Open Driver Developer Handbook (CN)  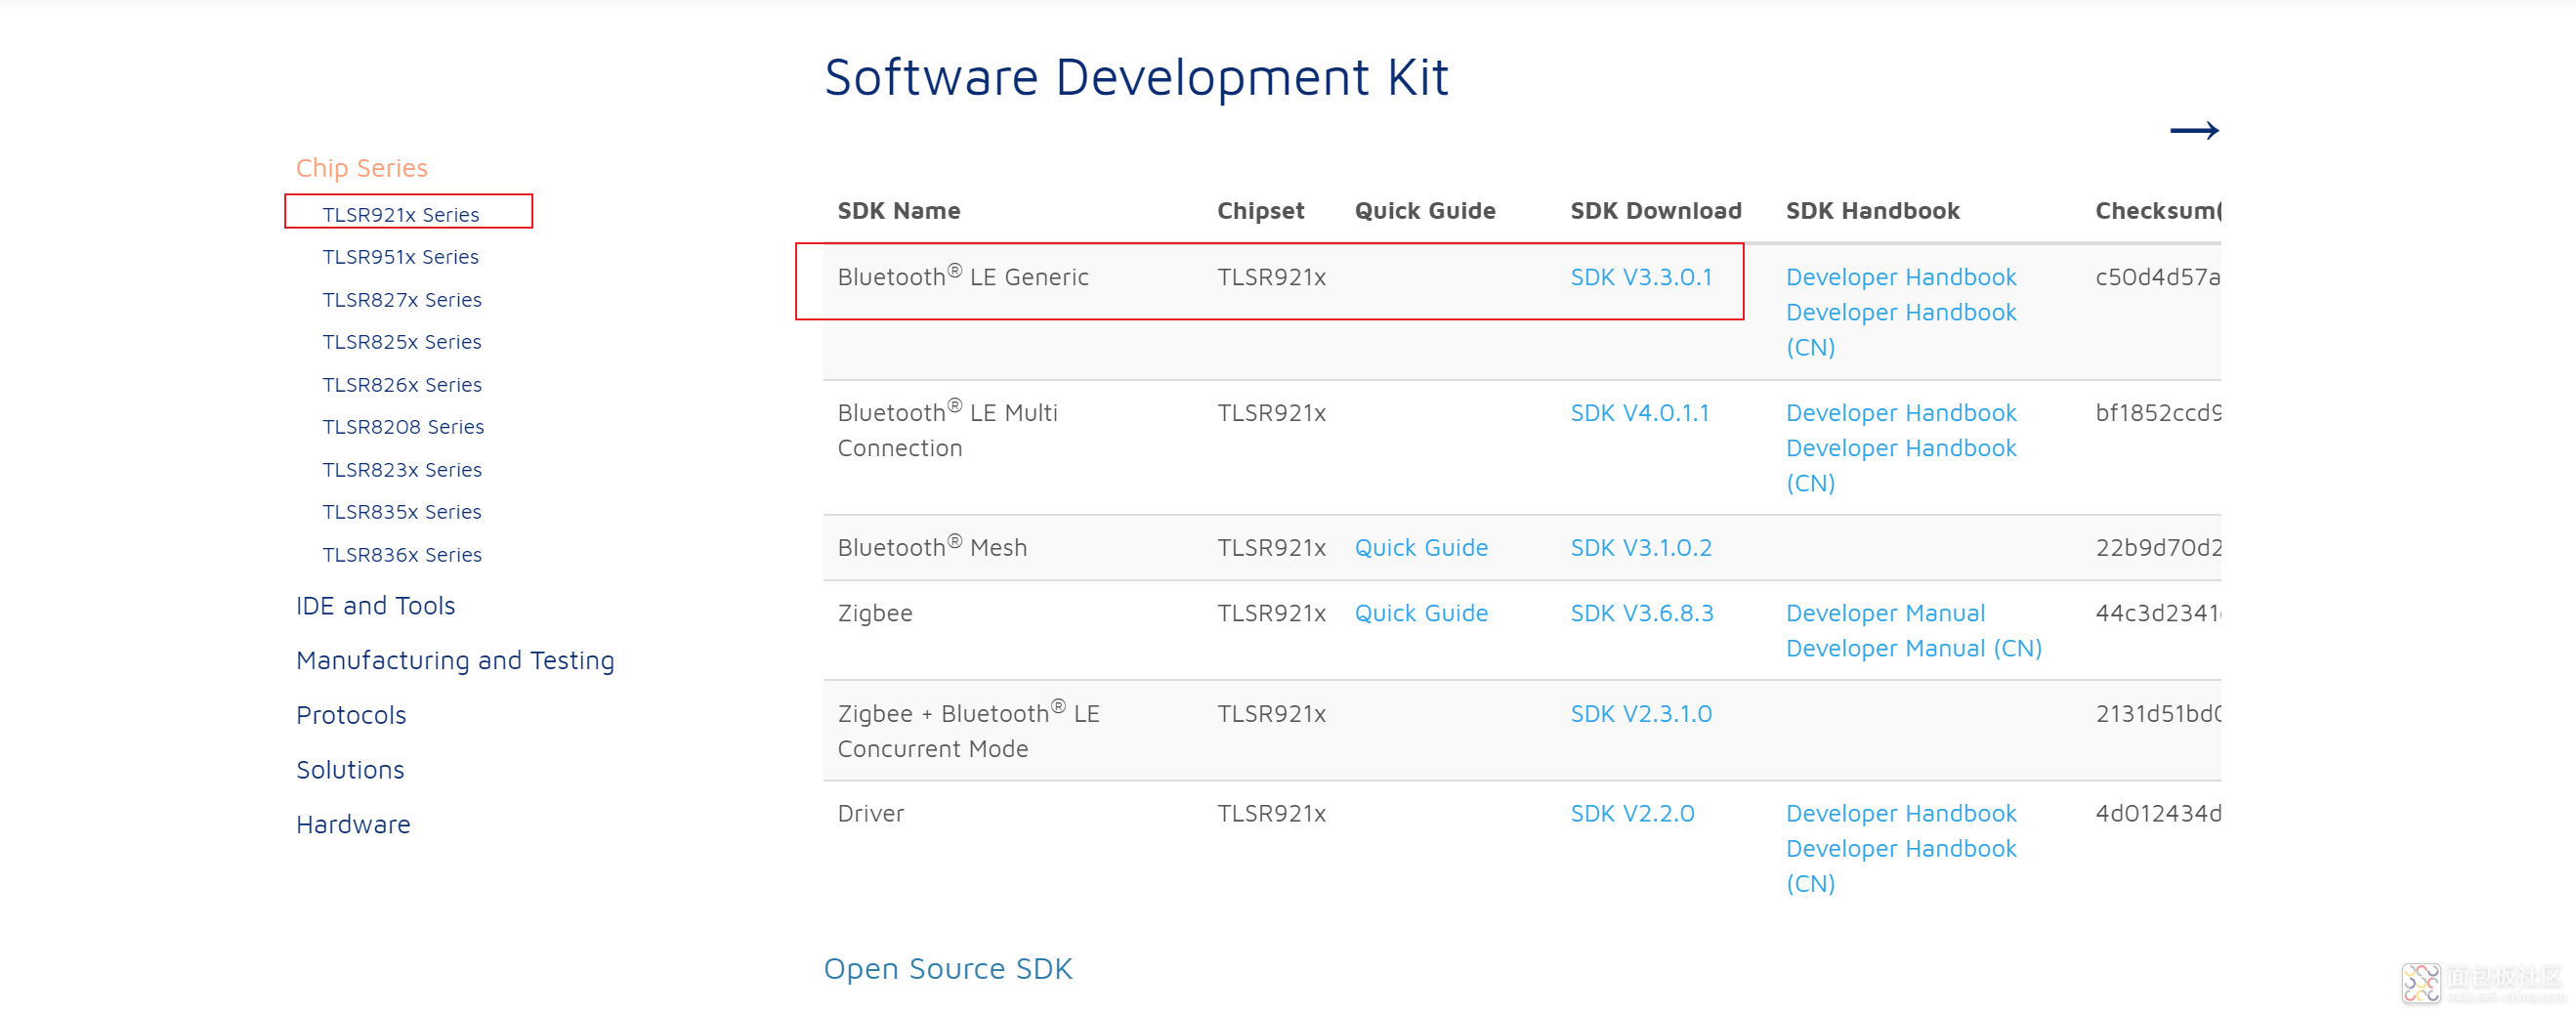tap(1901, 867)
